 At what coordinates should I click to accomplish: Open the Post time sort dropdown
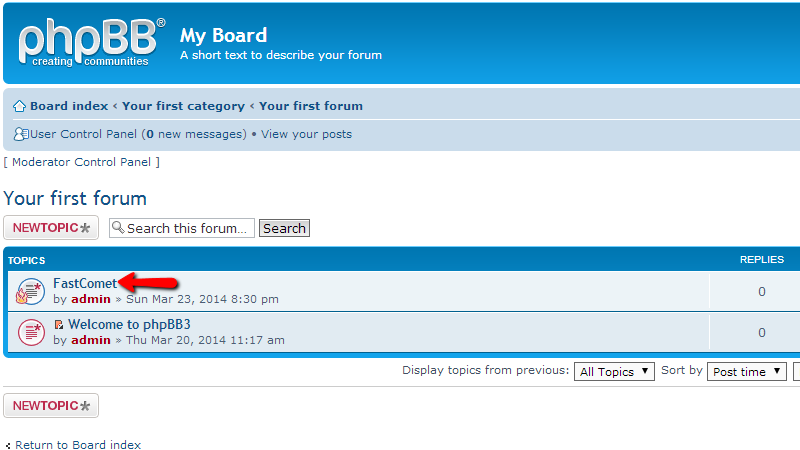(746, 371)
